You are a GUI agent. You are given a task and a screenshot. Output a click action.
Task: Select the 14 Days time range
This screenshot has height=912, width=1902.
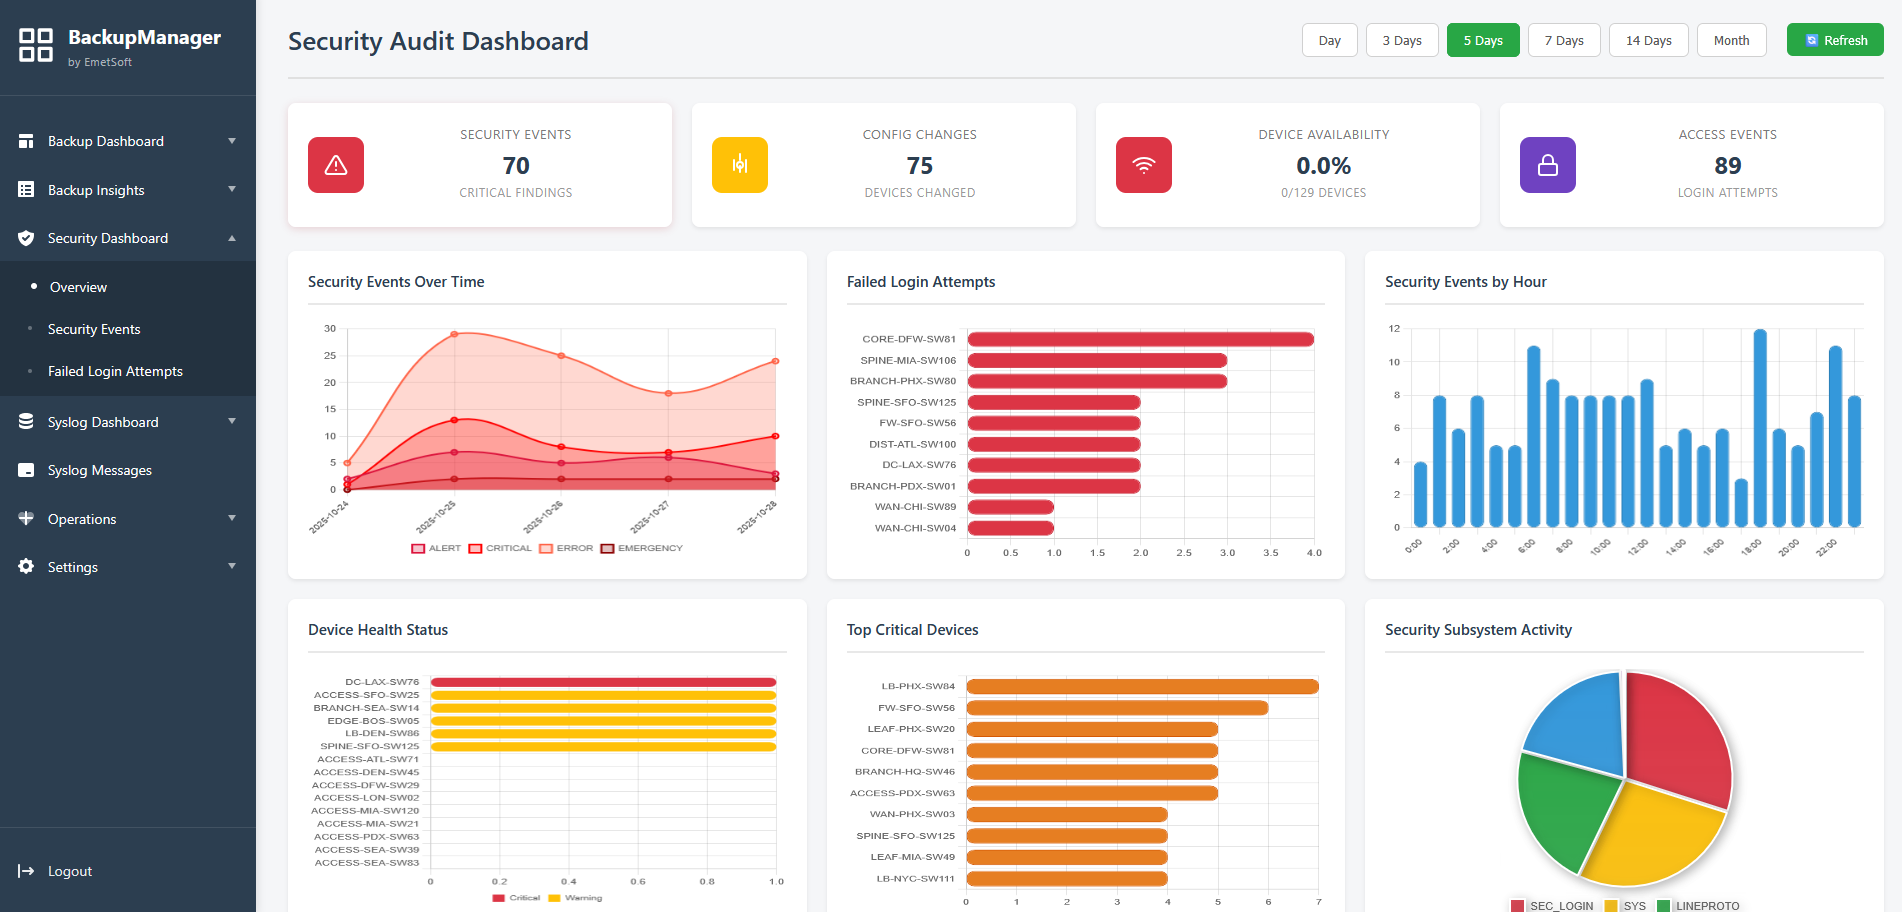tap(1648, 40)
